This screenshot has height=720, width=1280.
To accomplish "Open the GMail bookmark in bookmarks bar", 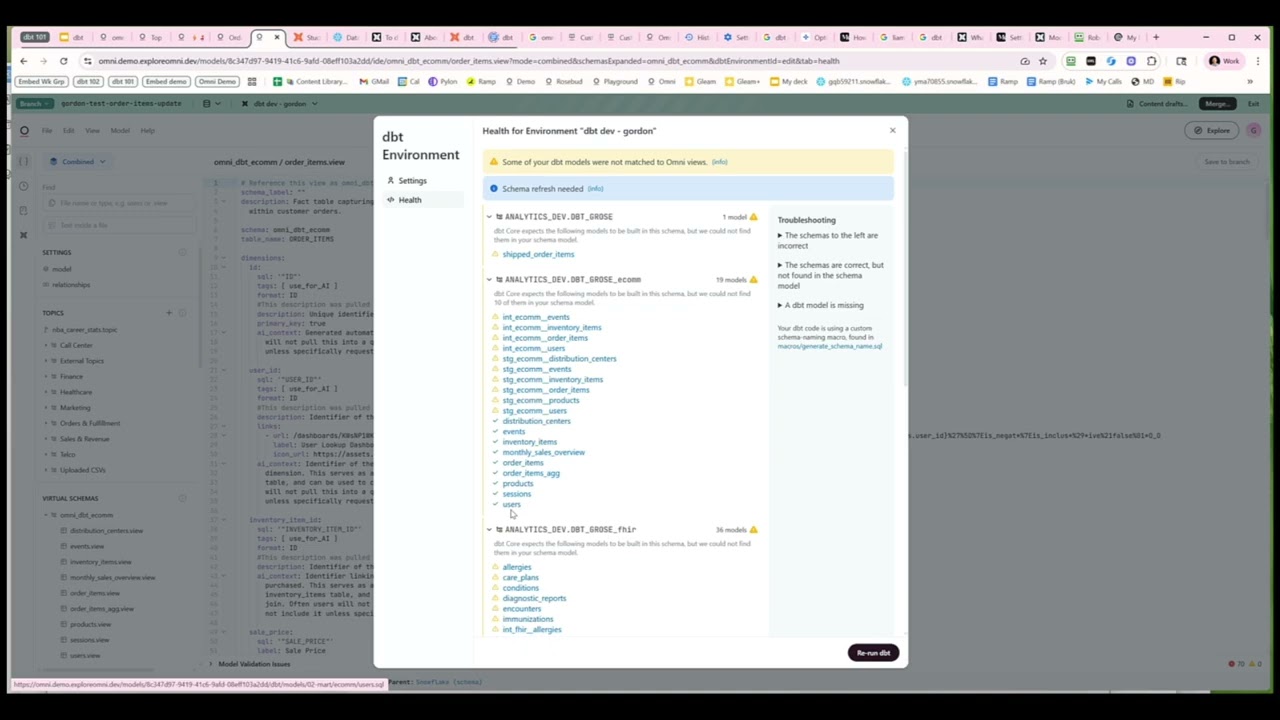I will pyautogui.click(x=374, y=82).
